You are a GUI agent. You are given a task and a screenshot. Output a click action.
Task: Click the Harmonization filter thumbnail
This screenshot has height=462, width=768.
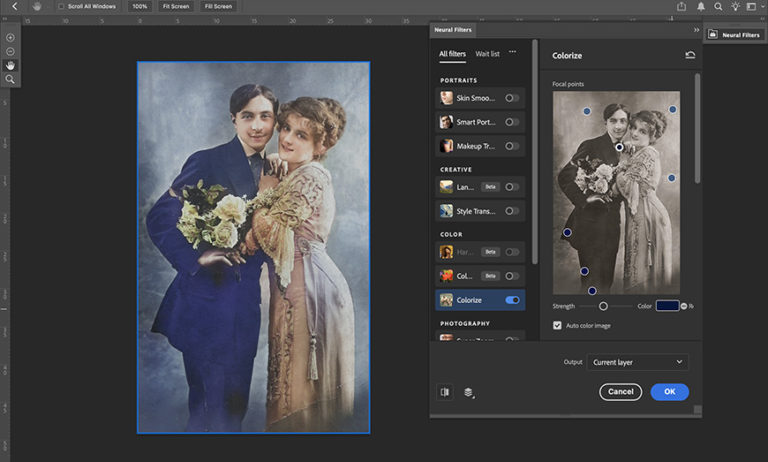(x=446, y=252)
